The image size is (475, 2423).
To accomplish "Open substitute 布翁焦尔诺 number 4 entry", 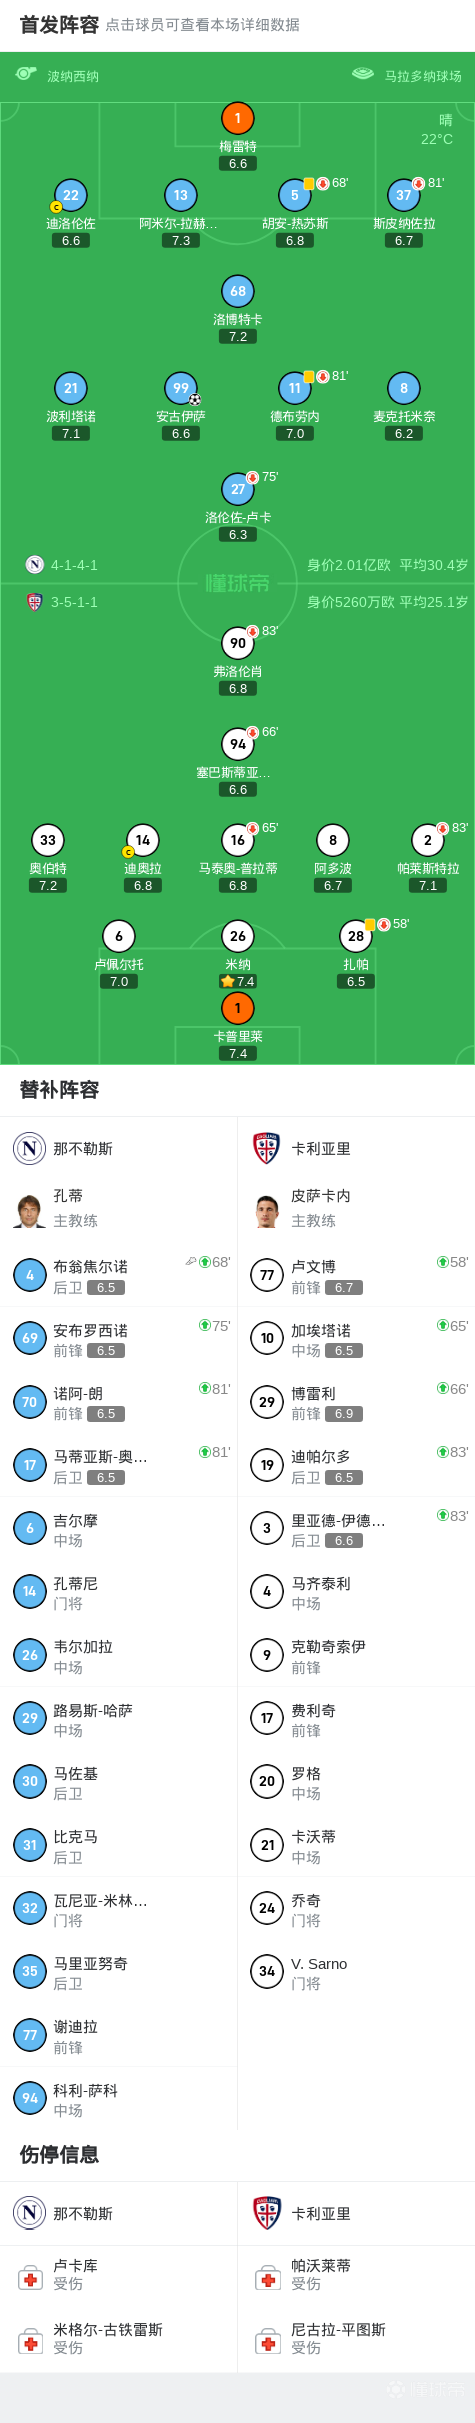I will [119, 1276].
